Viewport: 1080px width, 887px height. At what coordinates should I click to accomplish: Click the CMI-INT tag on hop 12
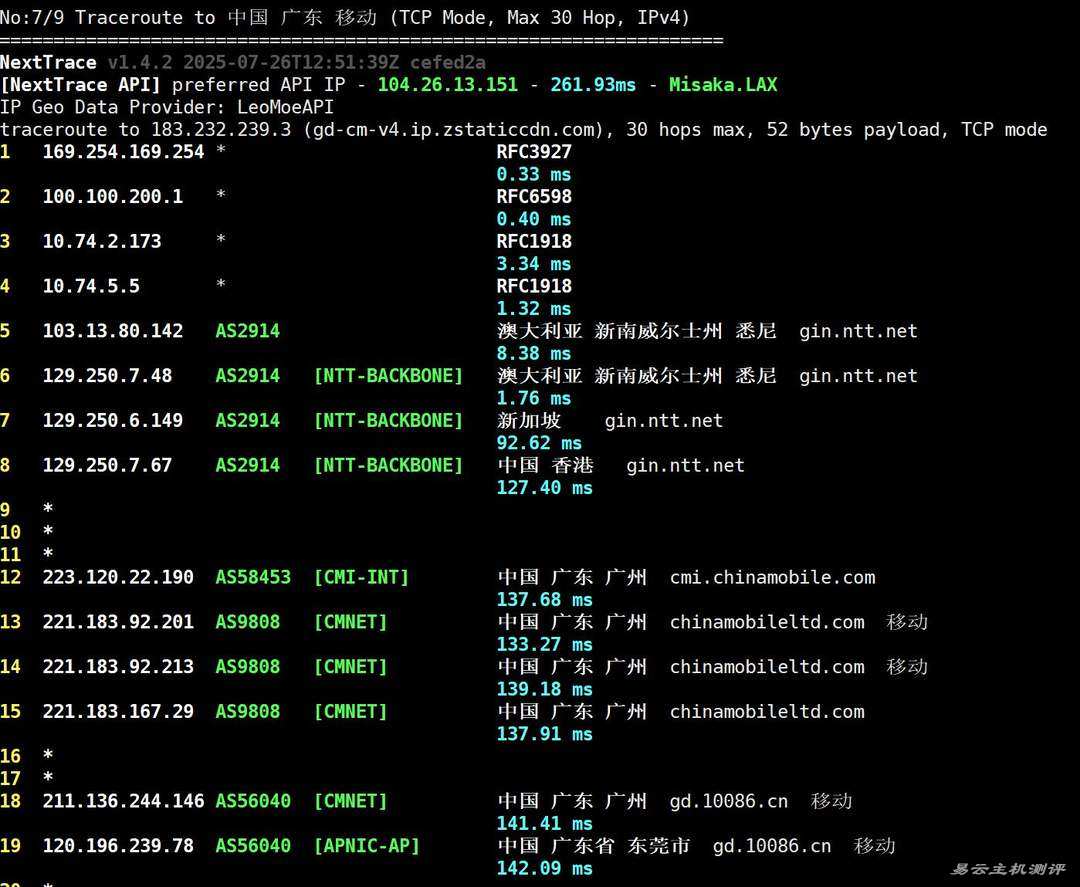coord(361,577)
